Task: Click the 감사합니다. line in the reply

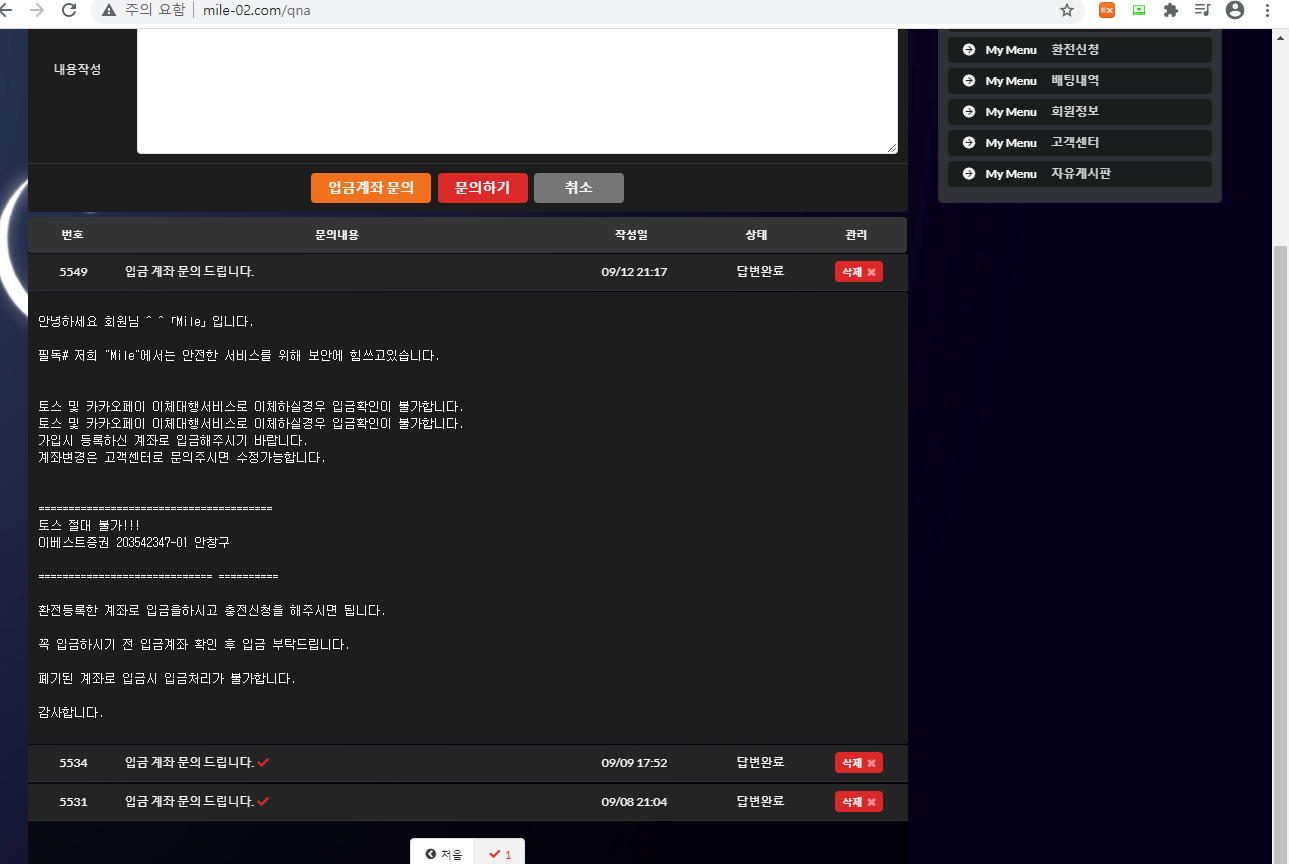Action: [71, 713]
